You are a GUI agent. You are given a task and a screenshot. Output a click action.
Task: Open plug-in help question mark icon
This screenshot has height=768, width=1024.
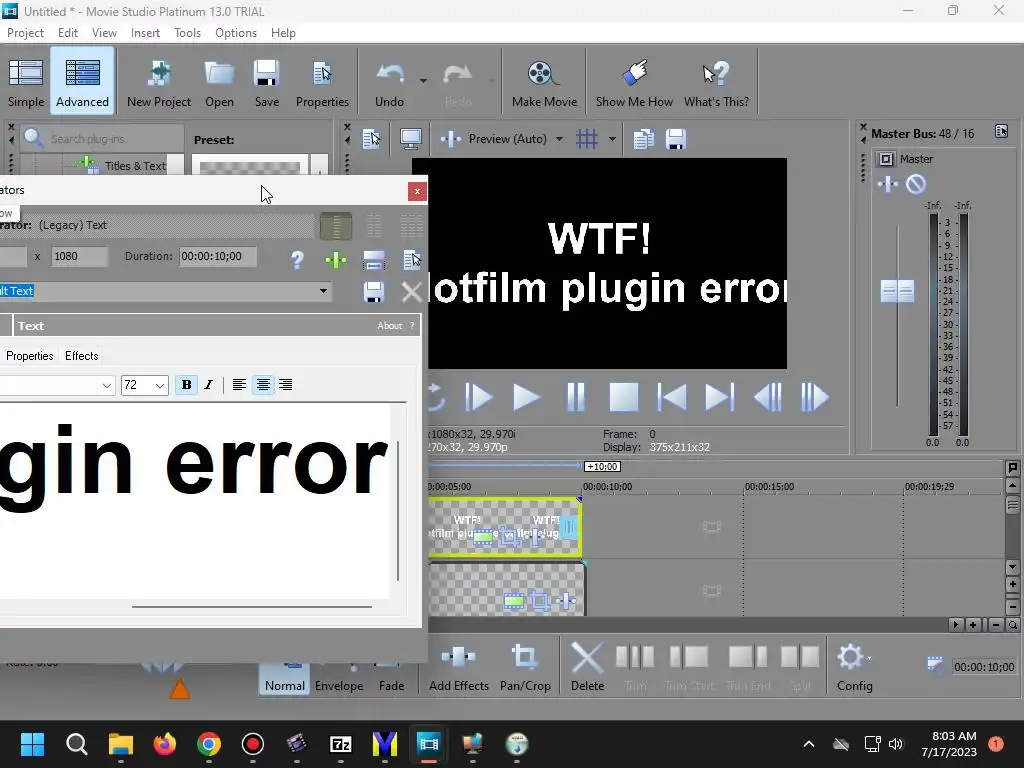tap(297, 260)
